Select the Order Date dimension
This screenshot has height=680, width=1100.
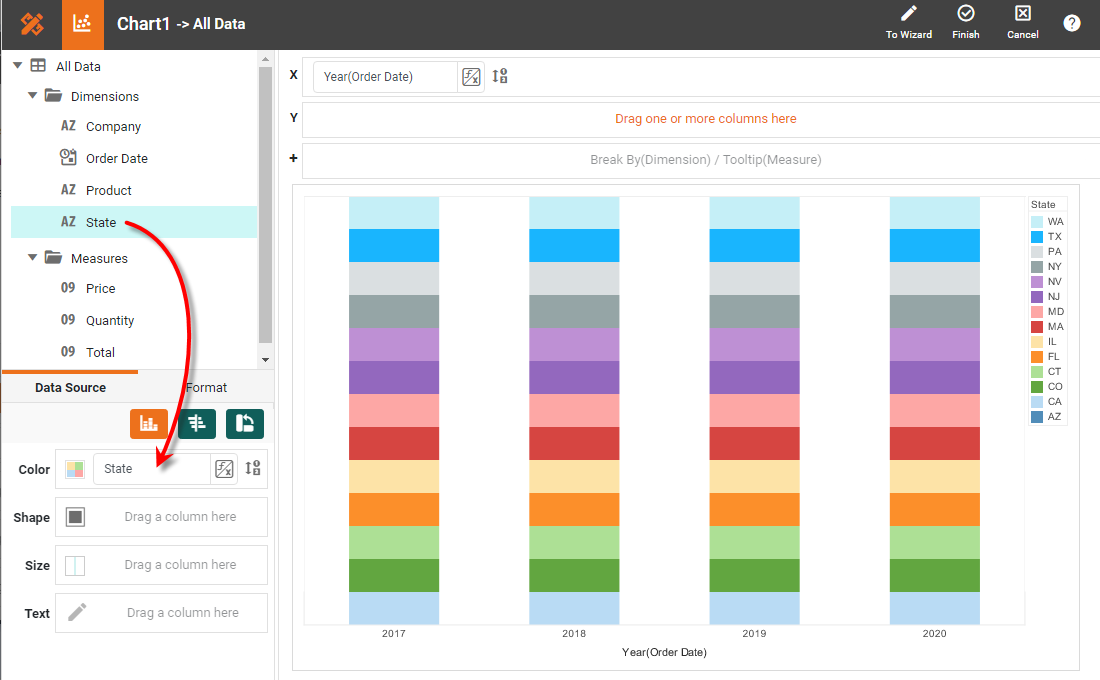(x=116, y=158)
